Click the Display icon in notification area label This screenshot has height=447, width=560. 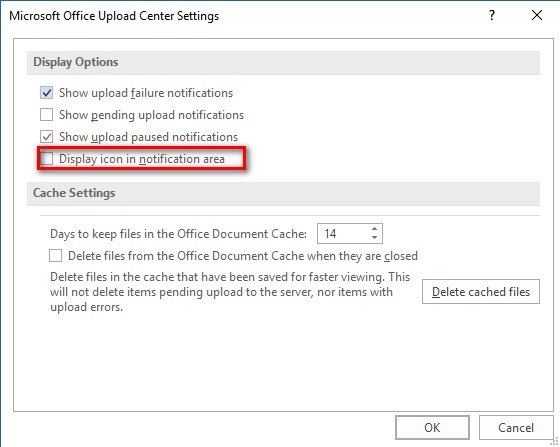click(142, 159)
